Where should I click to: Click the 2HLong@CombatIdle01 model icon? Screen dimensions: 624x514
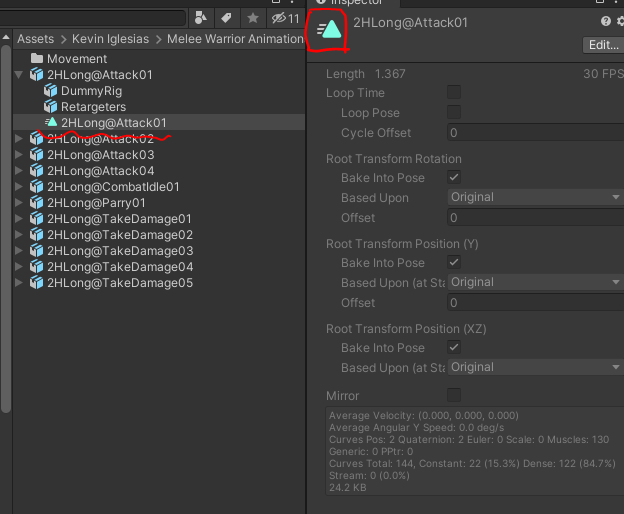[x=37, y=187]
